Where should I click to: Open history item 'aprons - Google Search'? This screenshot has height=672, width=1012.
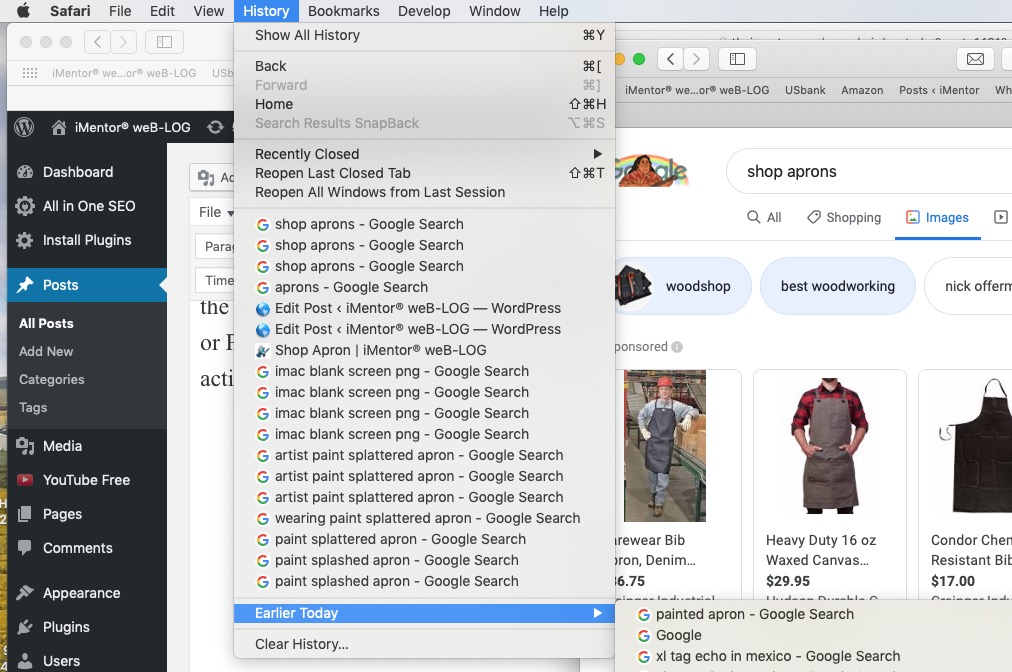point(424,287)
